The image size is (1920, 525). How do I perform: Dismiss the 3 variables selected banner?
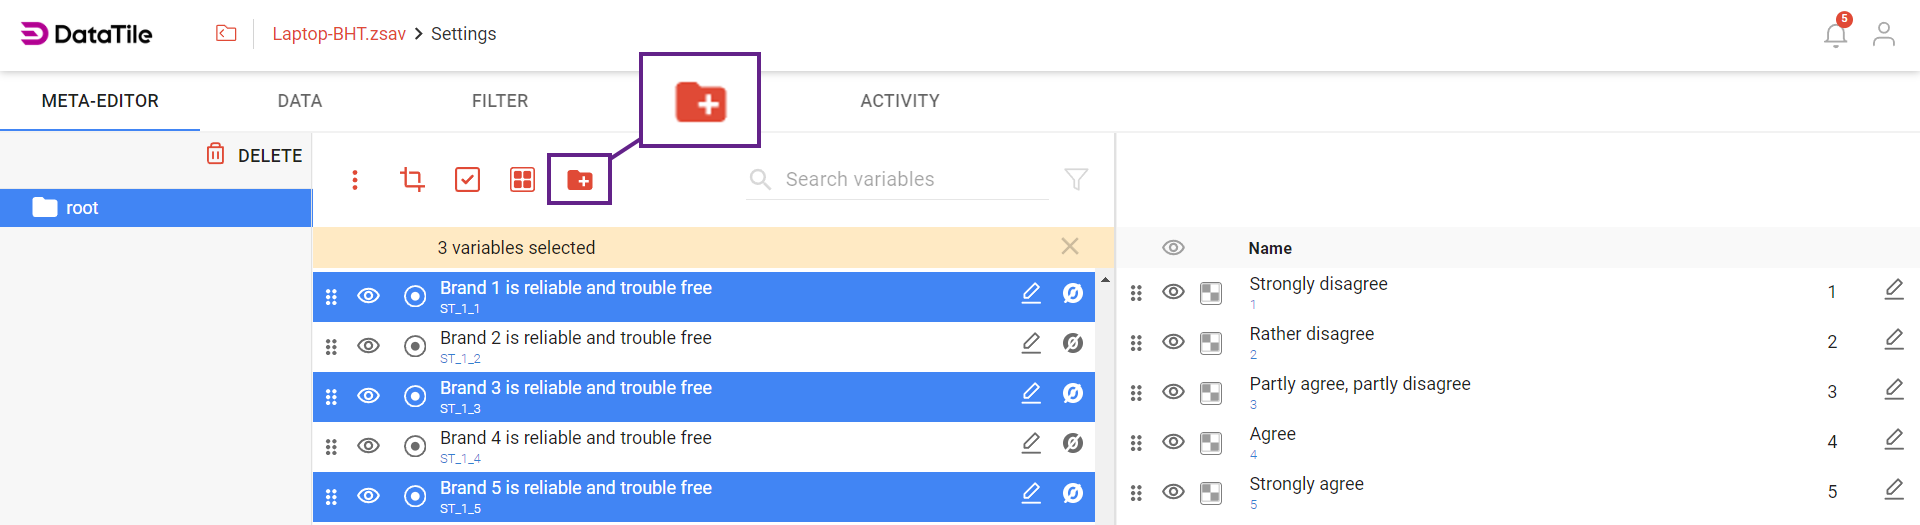(1070, 246)
